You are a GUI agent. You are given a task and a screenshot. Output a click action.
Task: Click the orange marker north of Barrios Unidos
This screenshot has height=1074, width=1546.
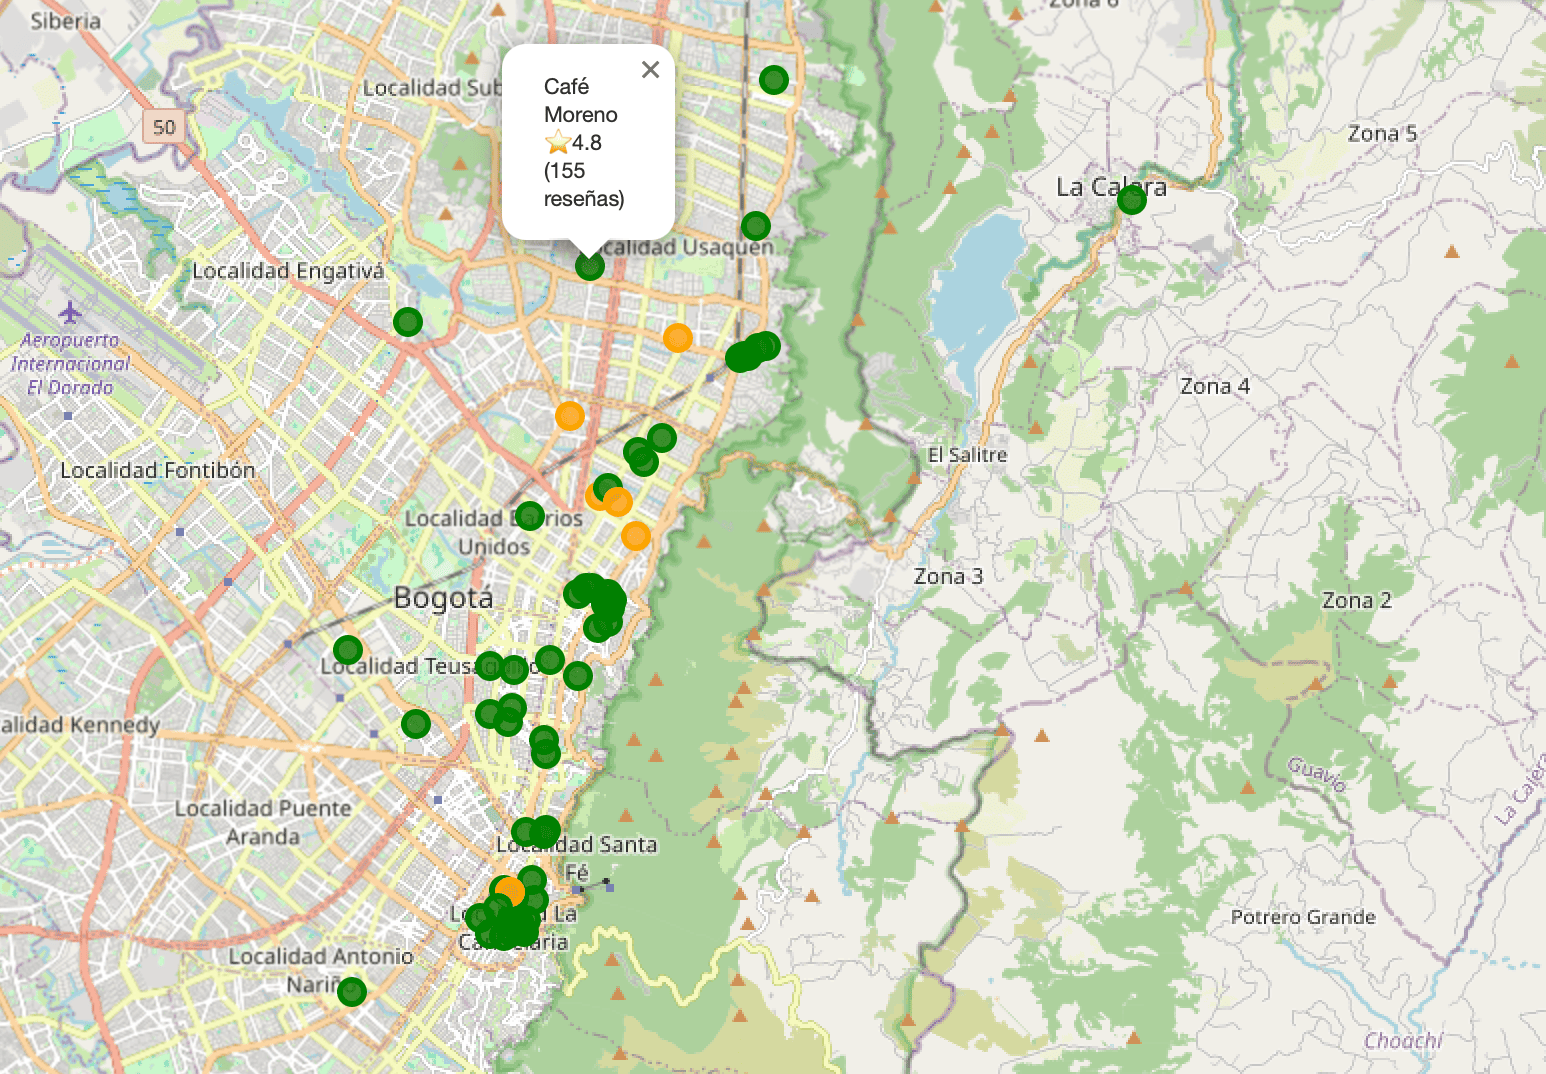tap(570, 416)
